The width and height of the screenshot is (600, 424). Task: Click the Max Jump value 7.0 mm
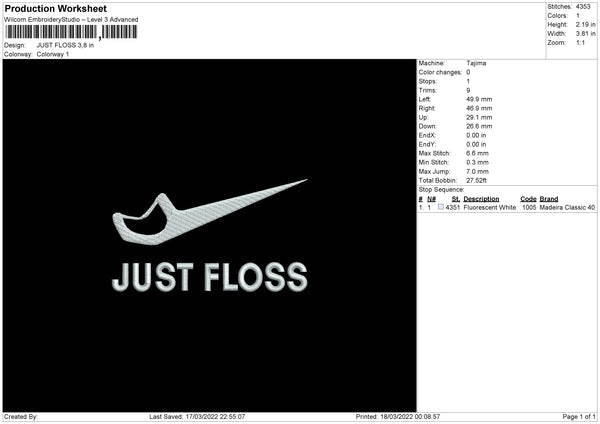(x=478, y=171)
